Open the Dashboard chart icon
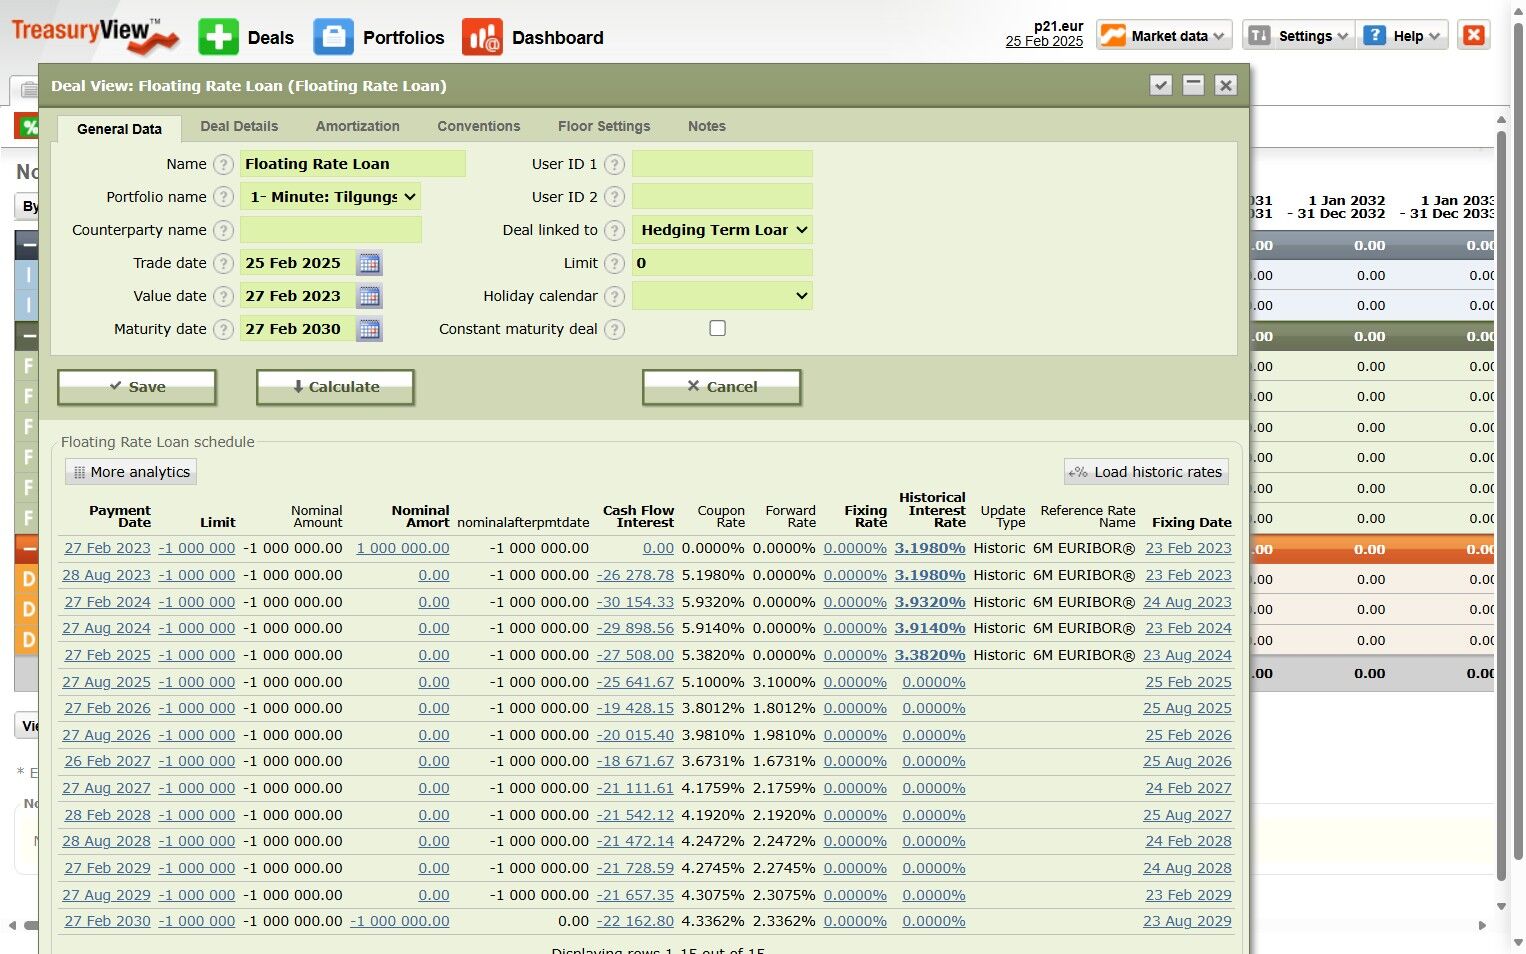The height and width of the screenshot is (954, 1526). coord(482,37)
